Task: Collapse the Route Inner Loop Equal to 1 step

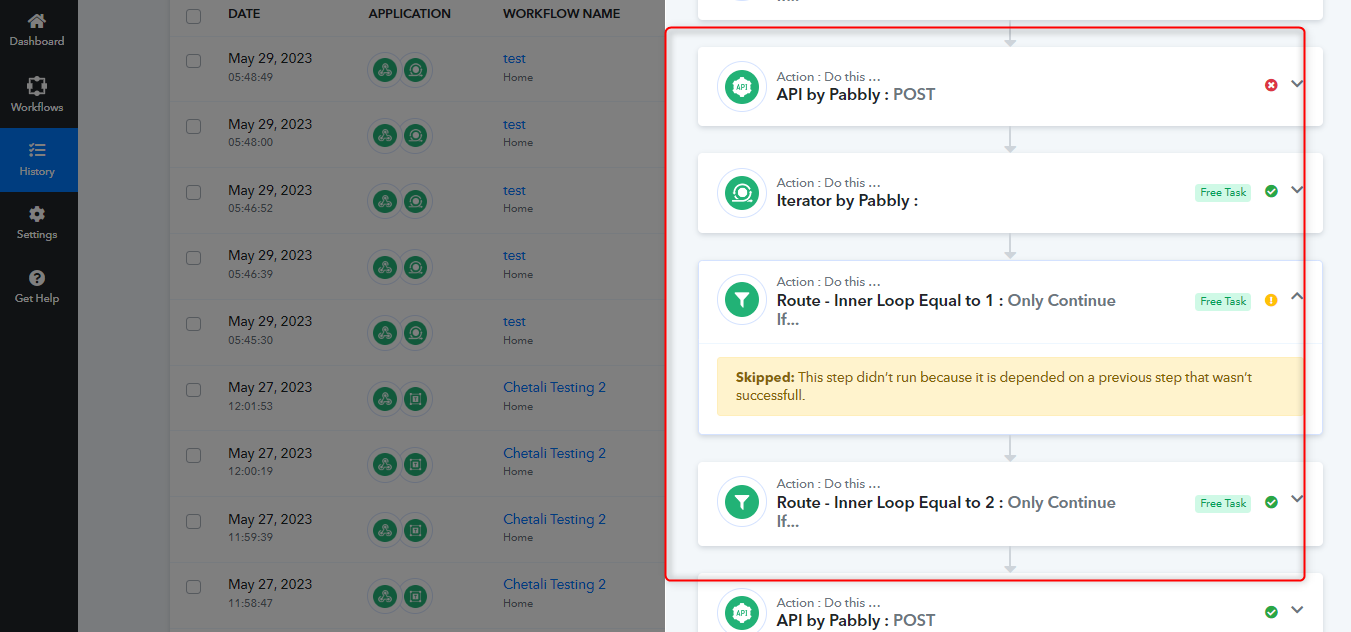Action: click(x=1297, y=296)
